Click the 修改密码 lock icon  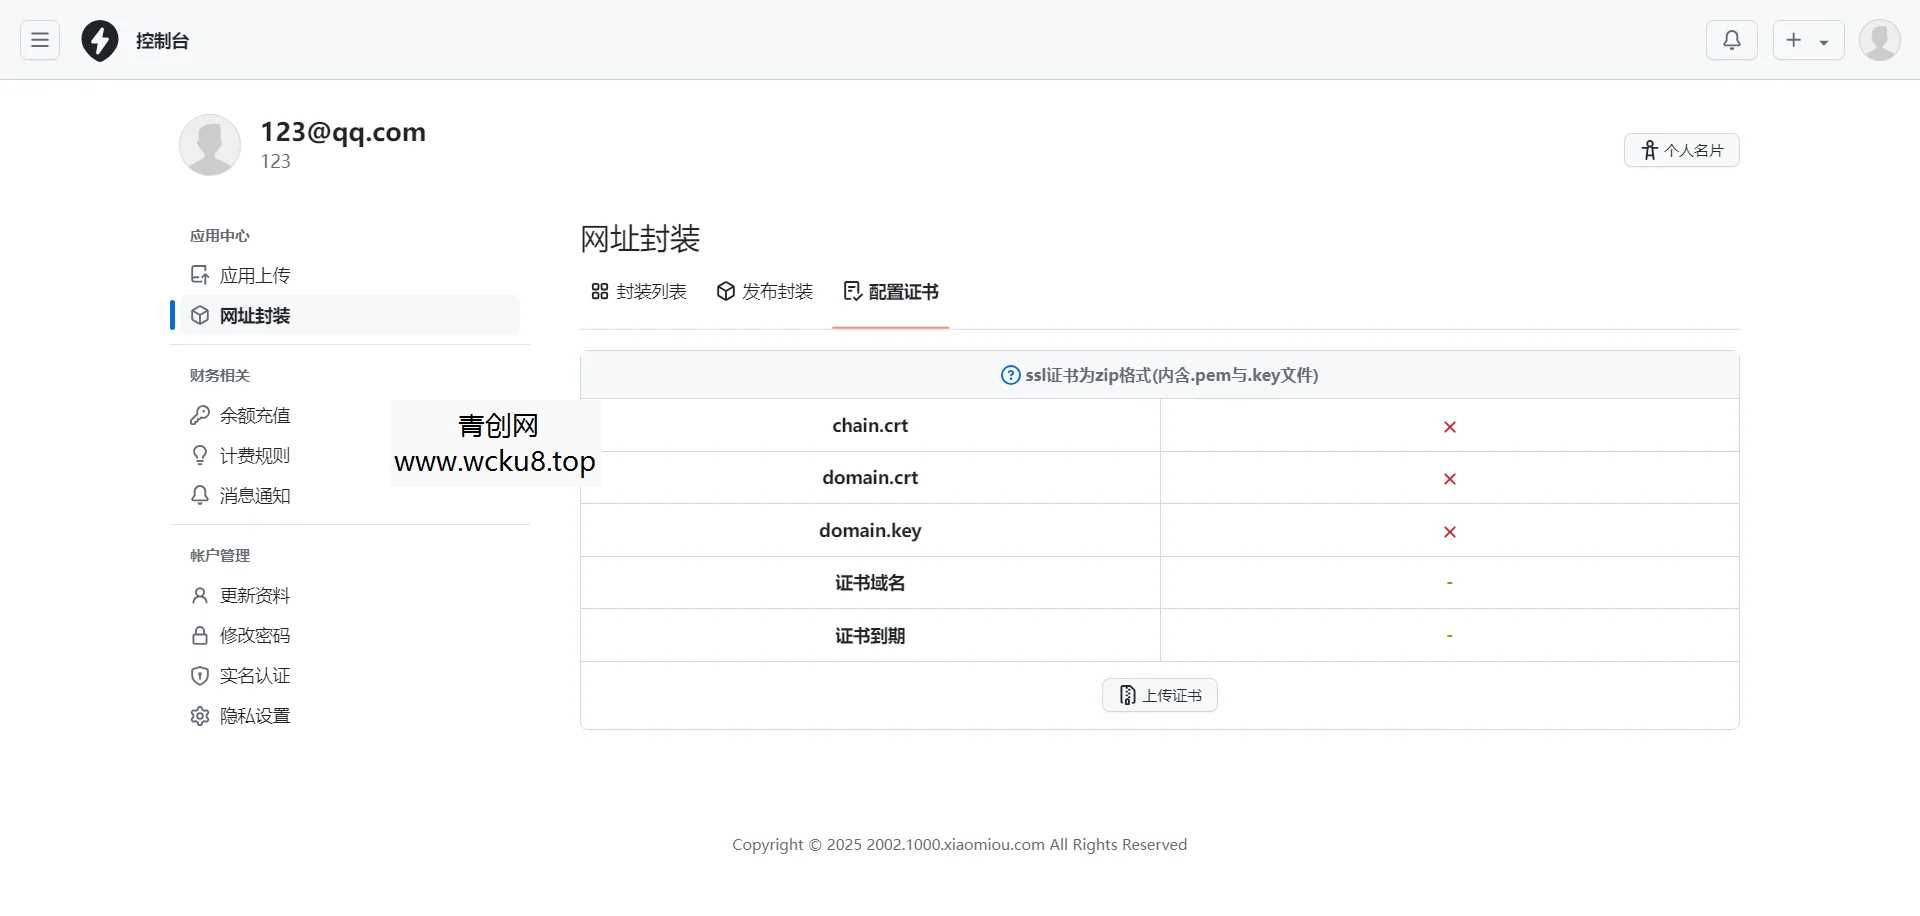[199, 635]
